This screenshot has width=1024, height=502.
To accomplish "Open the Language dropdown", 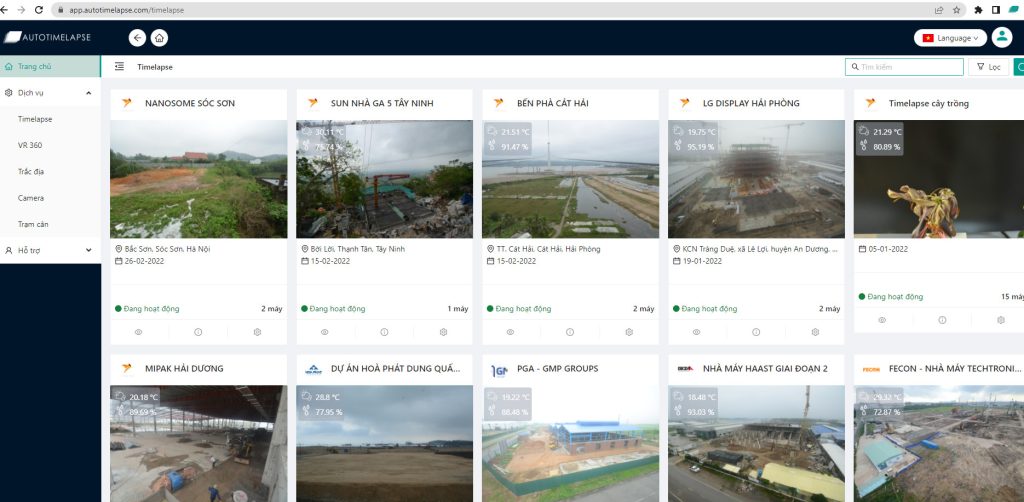I will pyautogui.click(x=950, y=38).
